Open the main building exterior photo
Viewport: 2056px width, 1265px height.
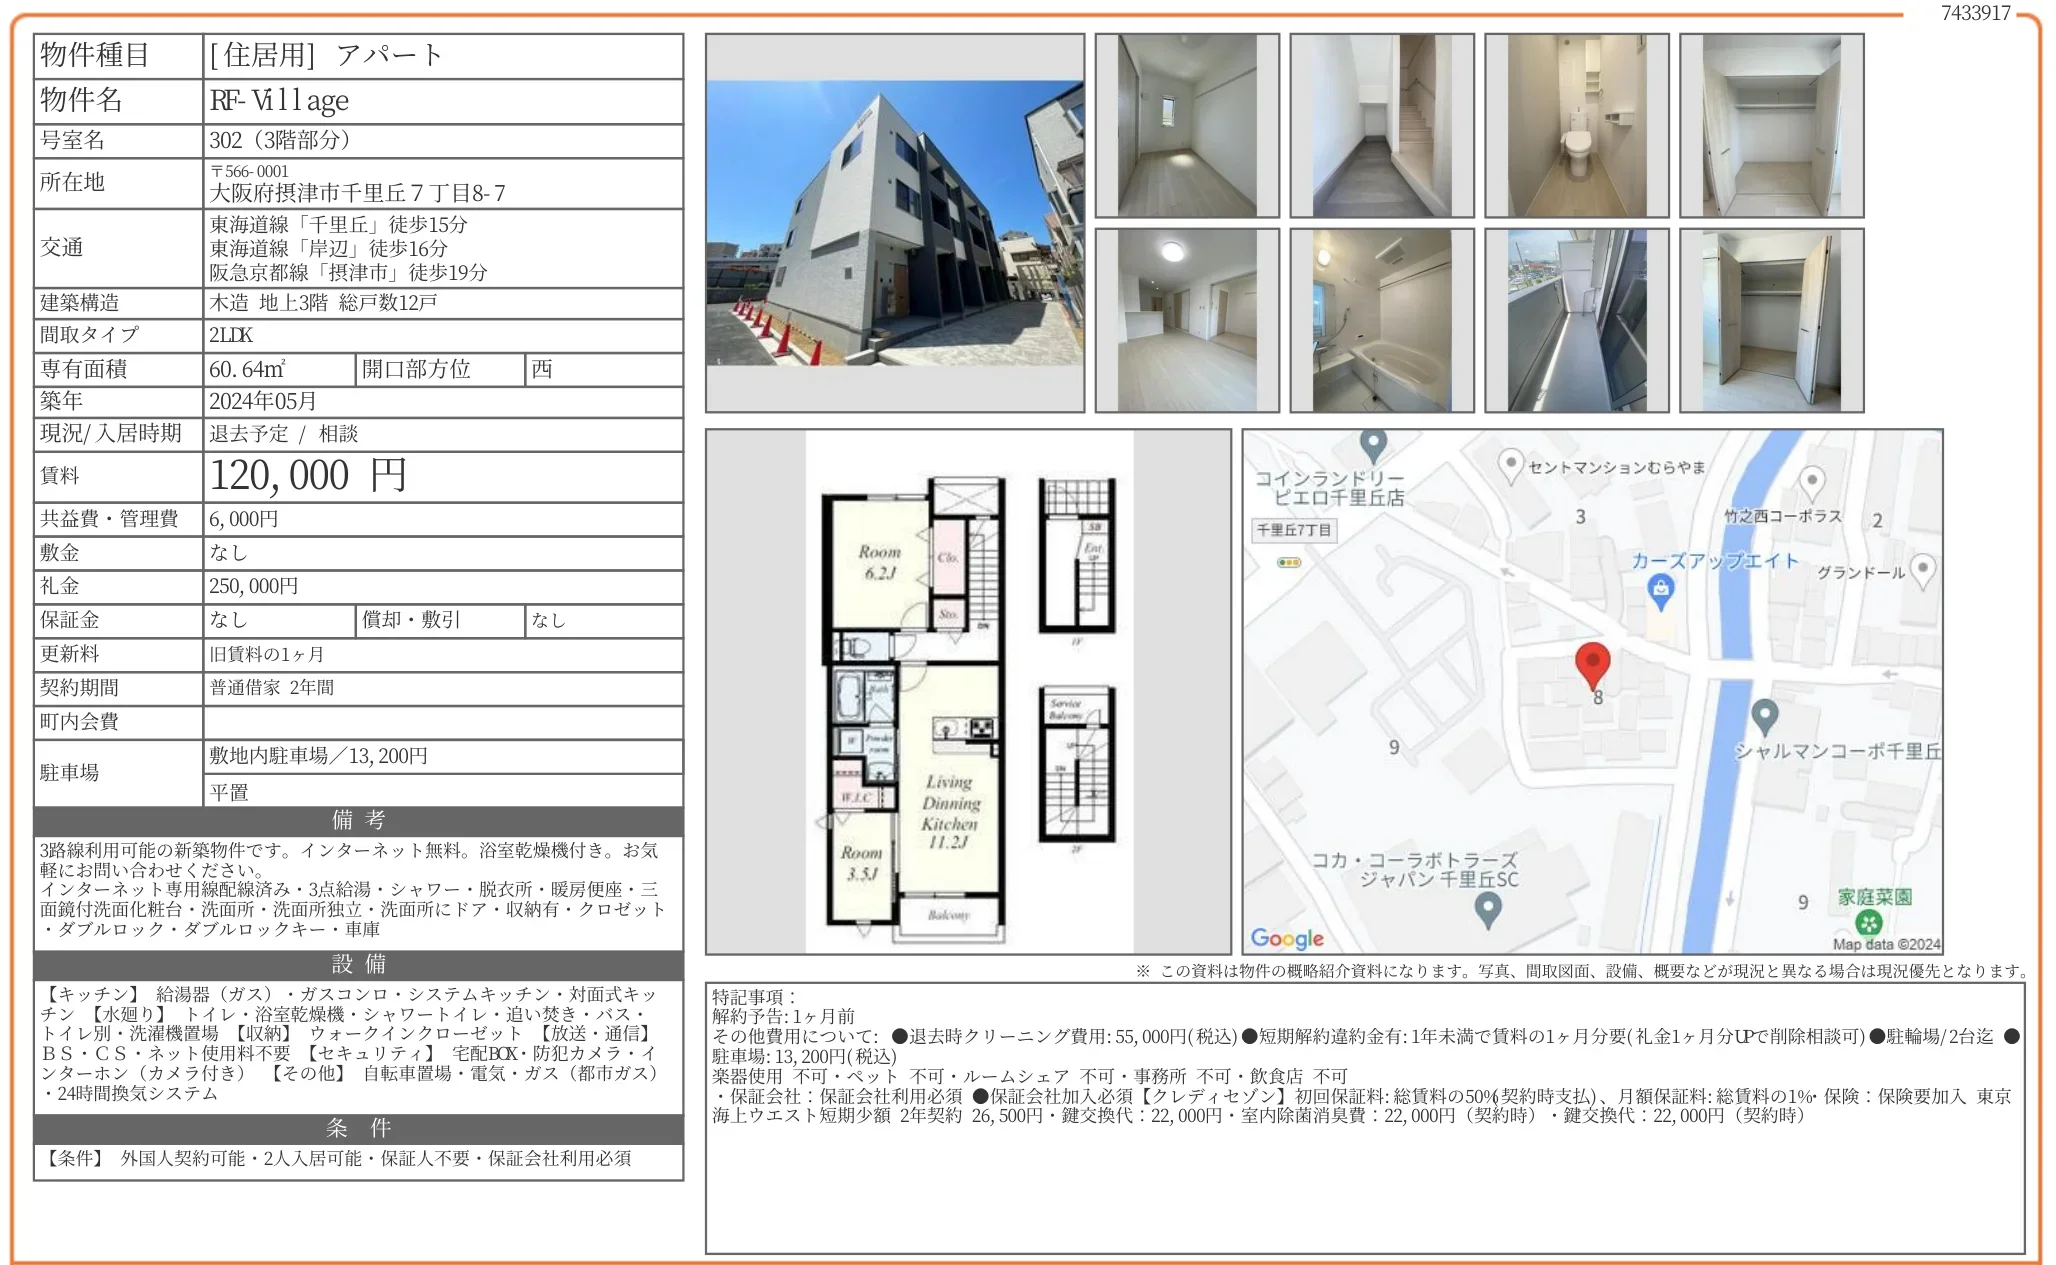pos(894,223)
